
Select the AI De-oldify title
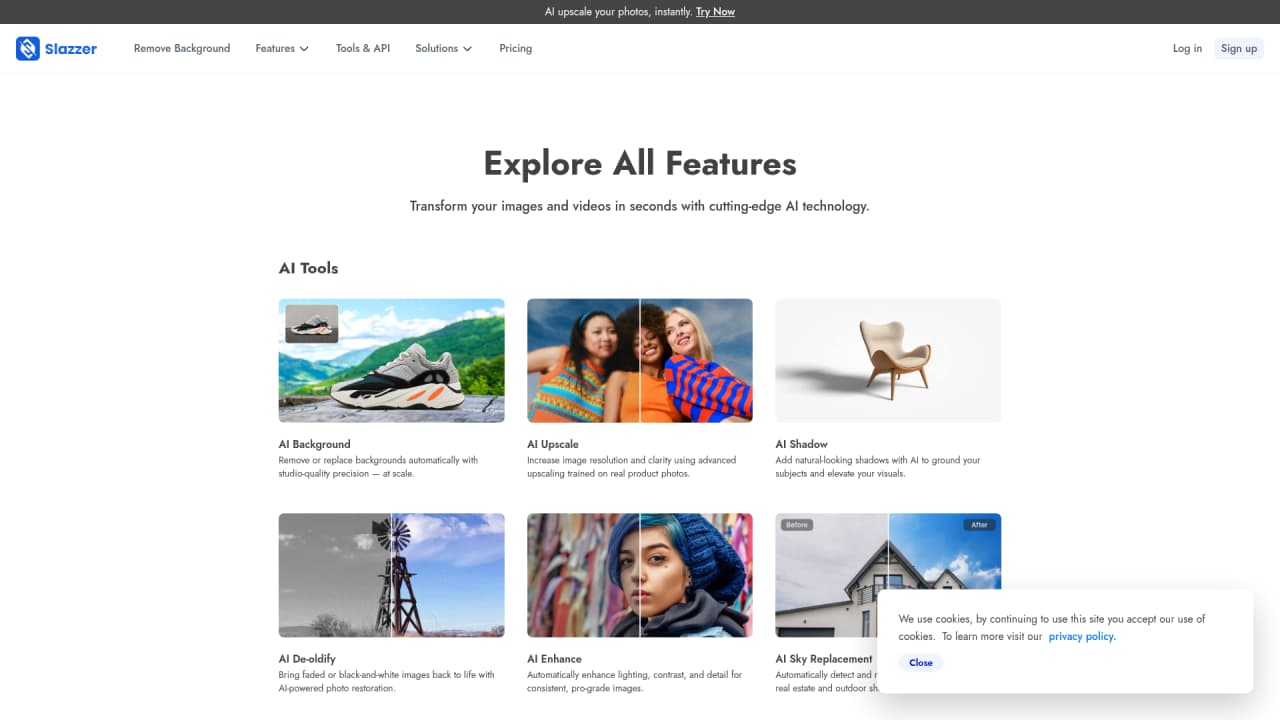click(x=307, y=659)
